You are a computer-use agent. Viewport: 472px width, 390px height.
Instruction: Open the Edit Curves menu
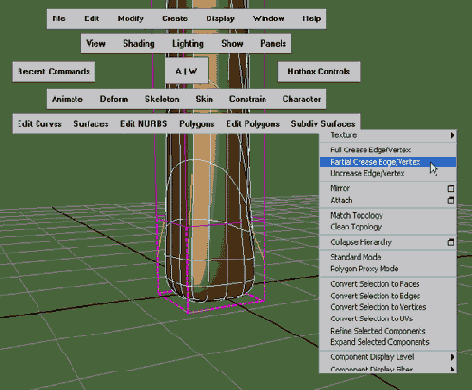pos(40,124)
